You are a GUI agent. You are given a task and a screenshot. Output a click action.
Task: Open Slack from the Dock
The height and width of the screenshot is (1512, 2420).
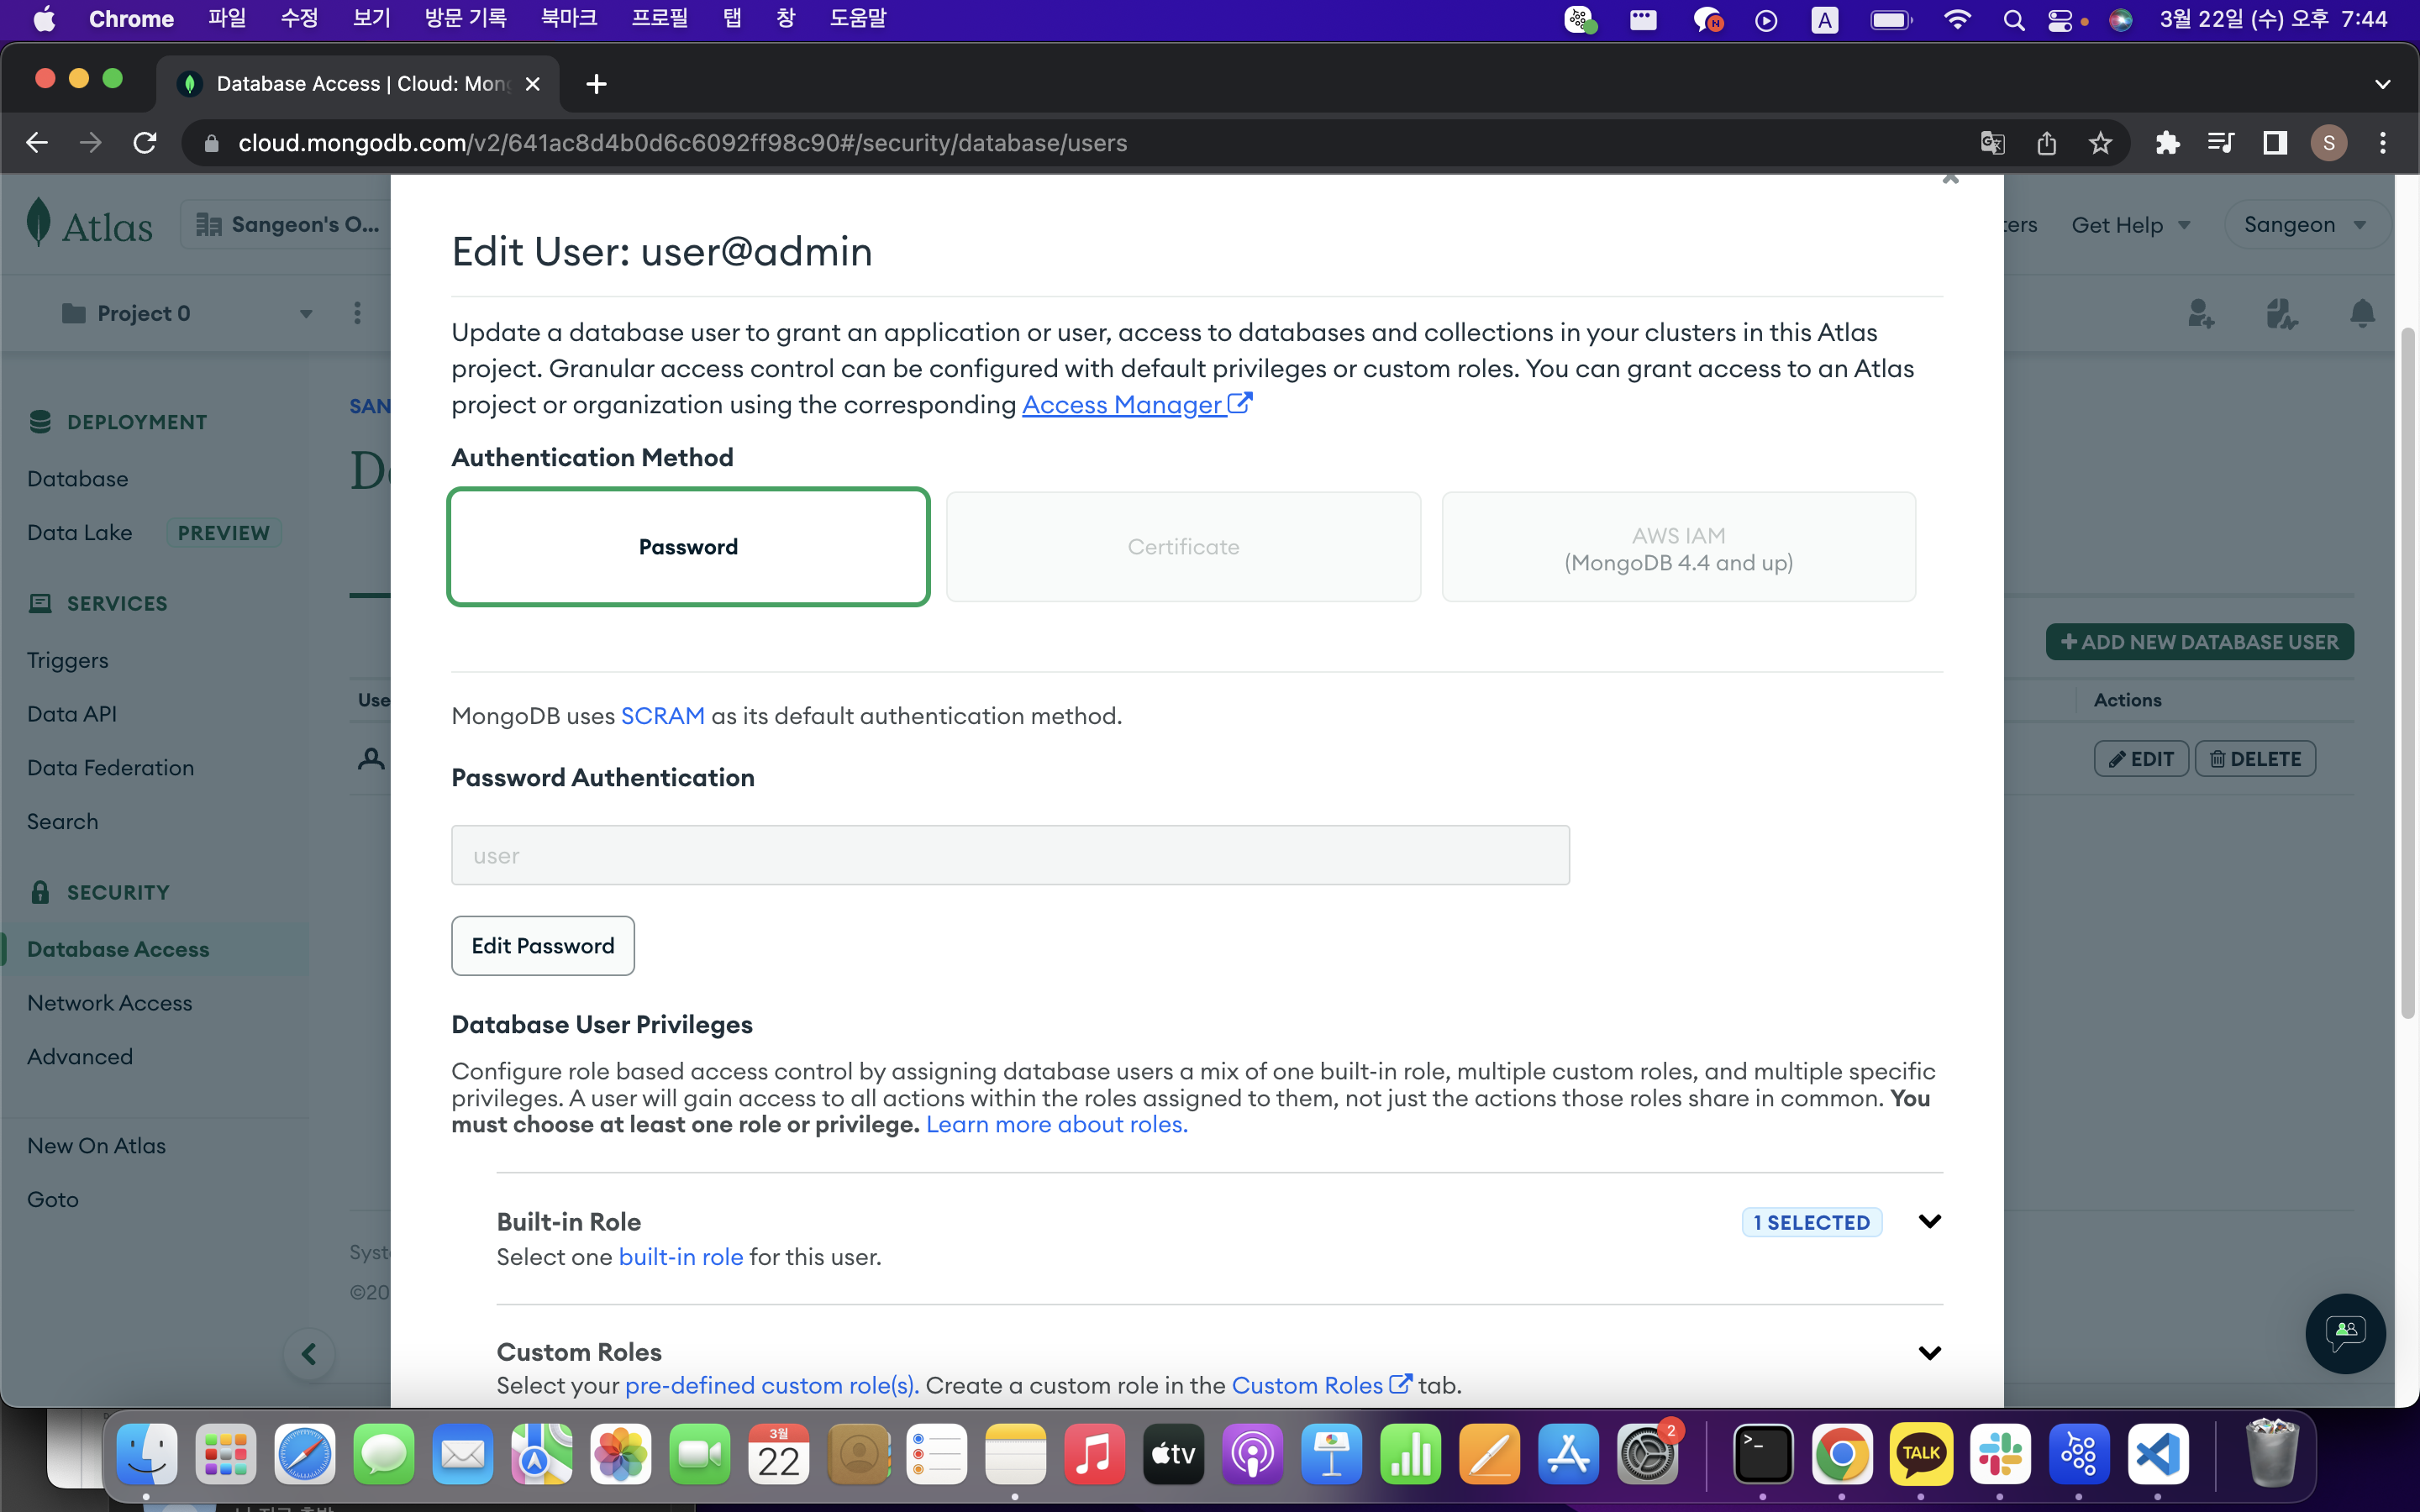click(x=2000, y=1453)
